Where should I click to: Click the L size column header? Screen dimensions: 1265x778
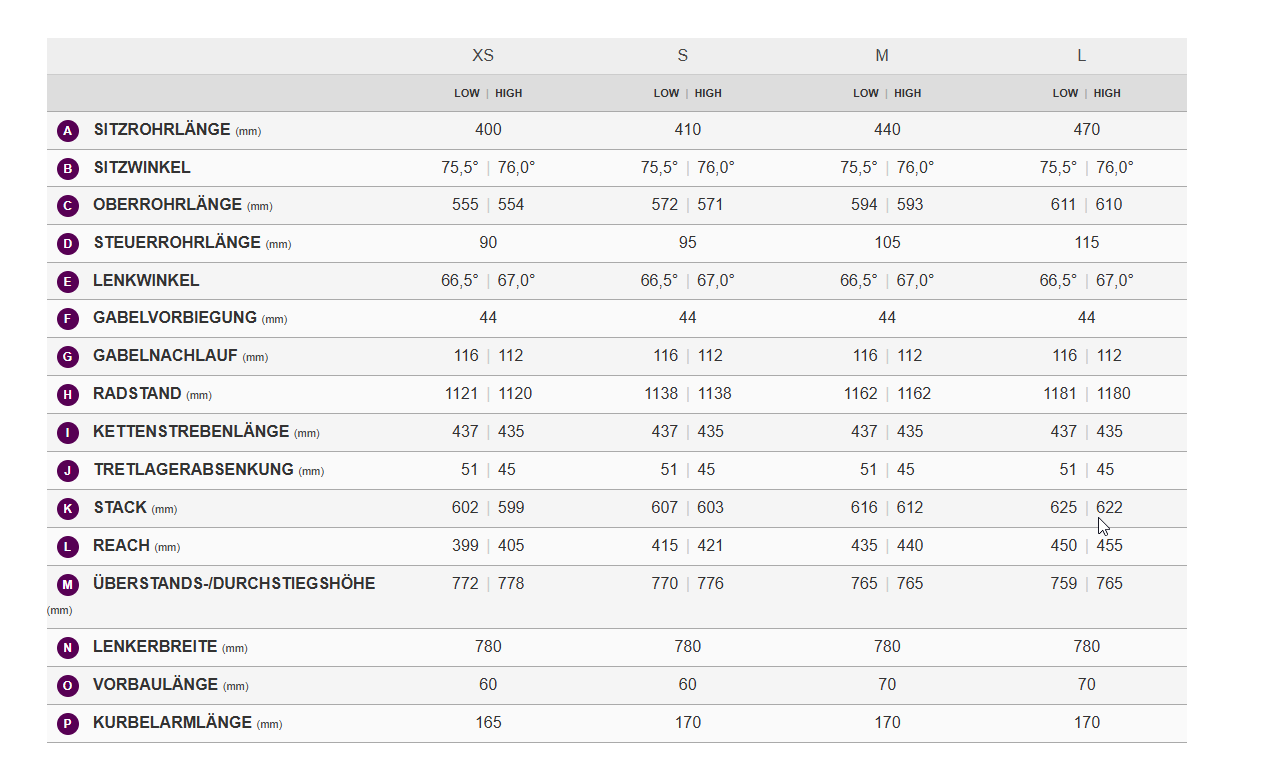(1082, 56)
